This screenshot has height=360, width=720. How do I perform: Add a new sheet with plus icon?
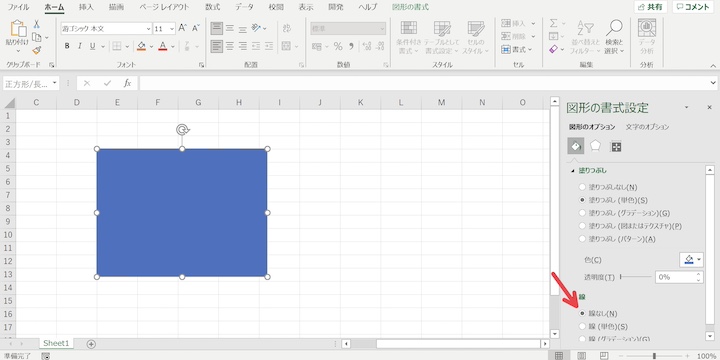pyautogui.click(x=91, y=344)
